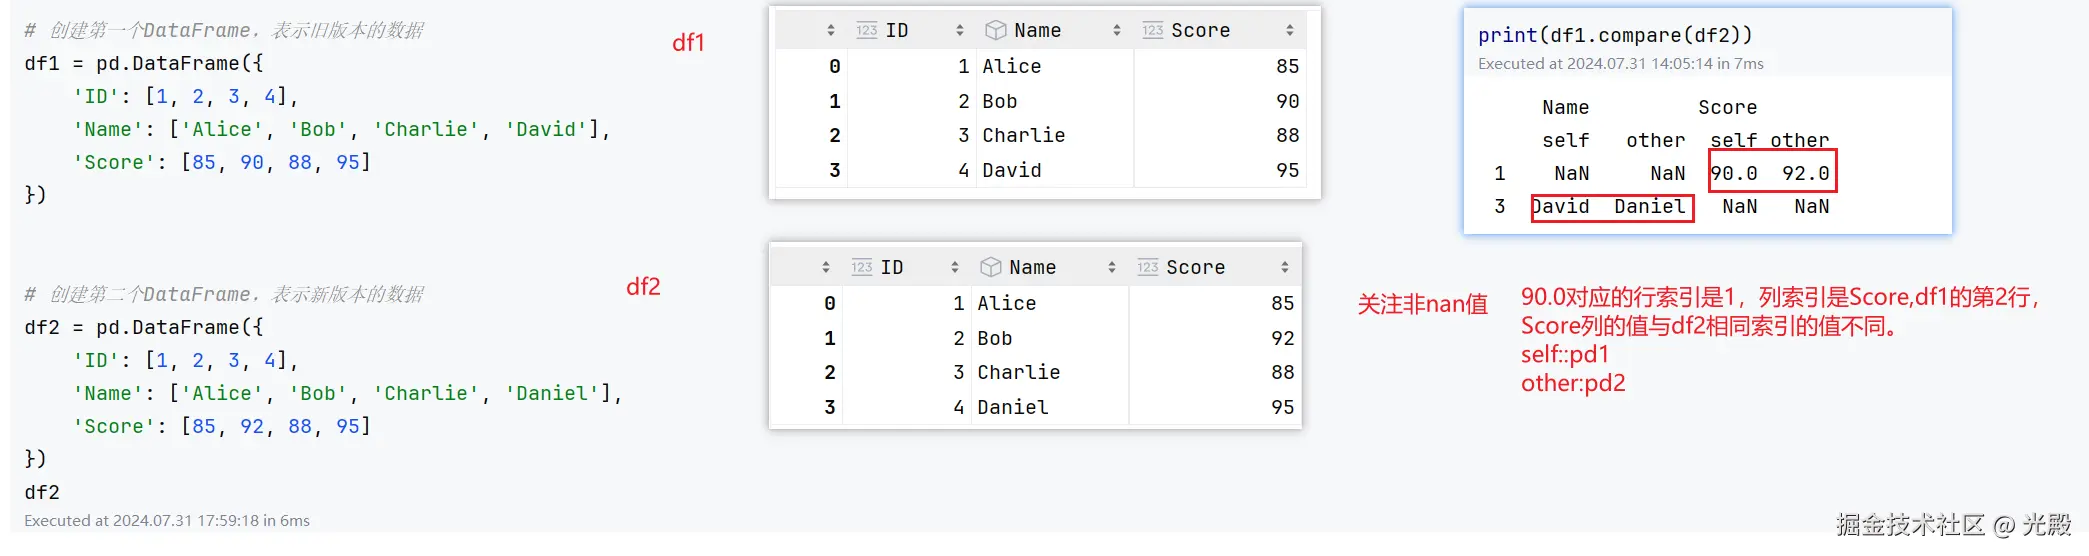Click the 92 score cell for Bob

pyautogui.click(x=1282, y=339)
